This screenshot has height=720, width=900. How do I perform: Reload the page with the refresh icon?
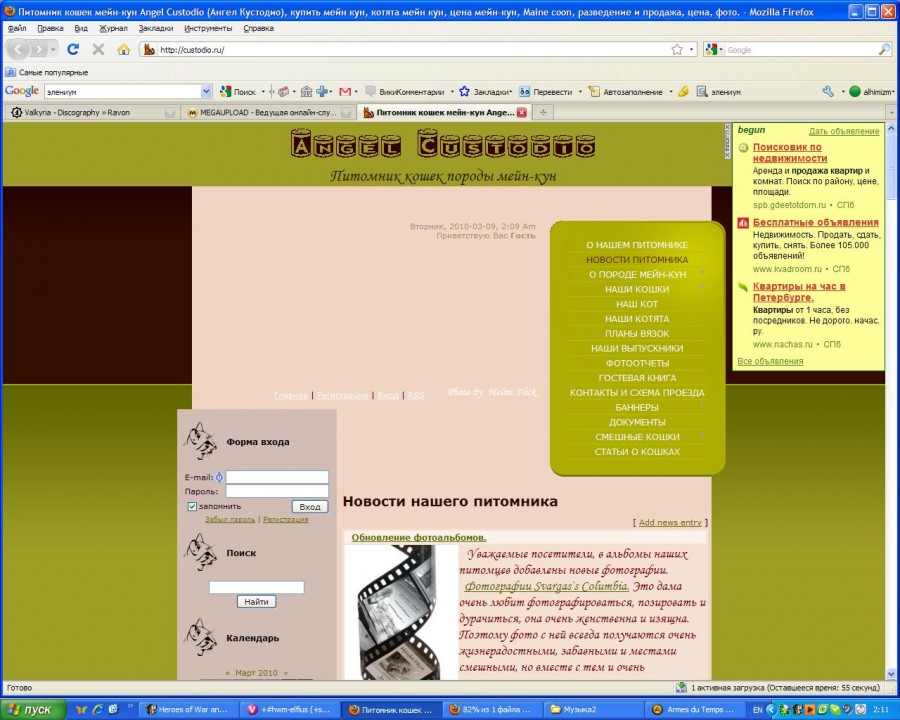pyautogui.click(x=73, y=49)
